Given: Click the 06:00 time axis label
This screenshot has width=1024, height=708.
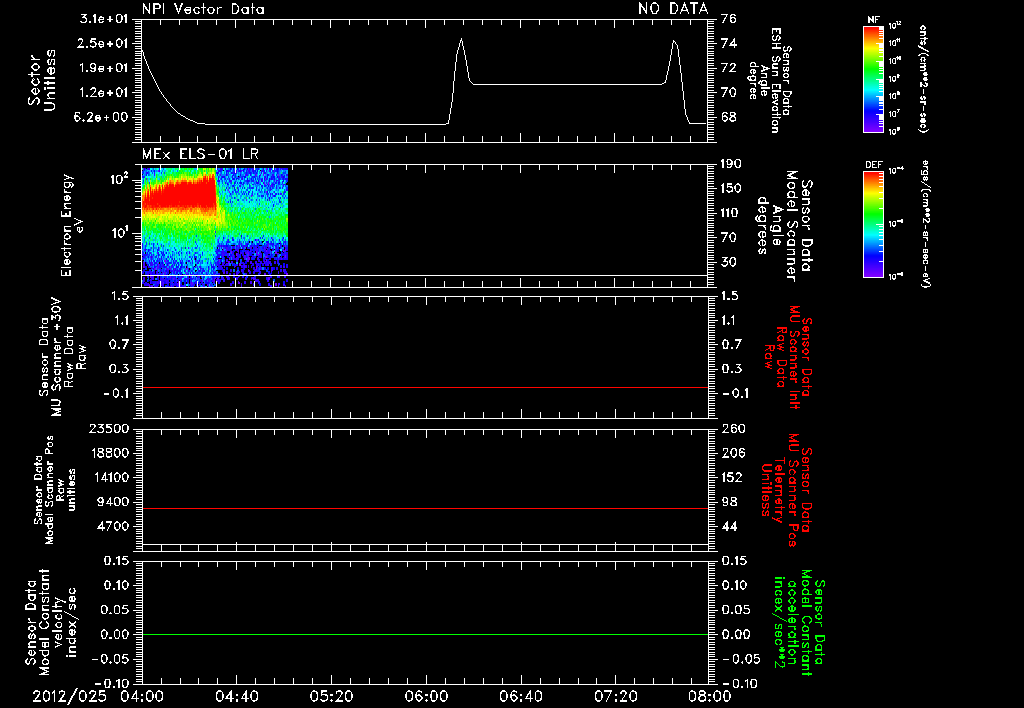Looking at the screenshot, I should [x=426, y=696].
